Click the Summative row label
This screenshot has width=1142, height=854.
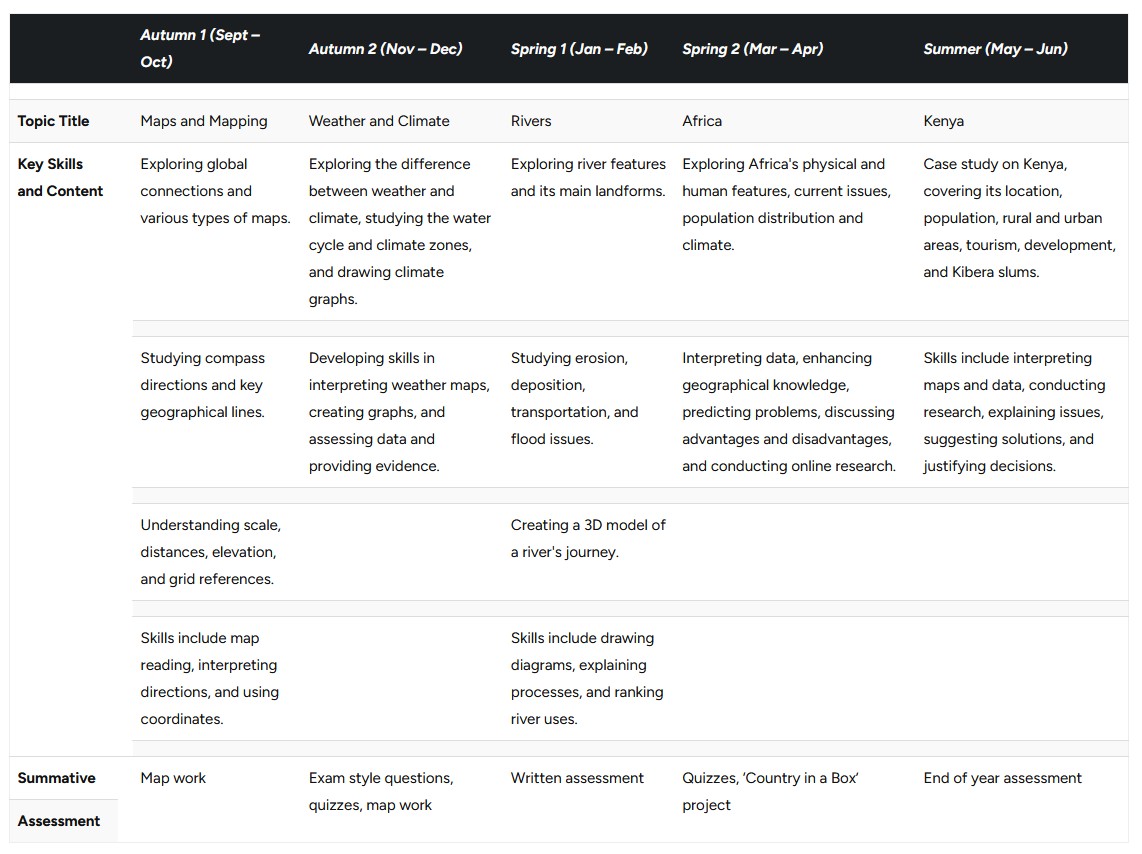tap(56, 778)
